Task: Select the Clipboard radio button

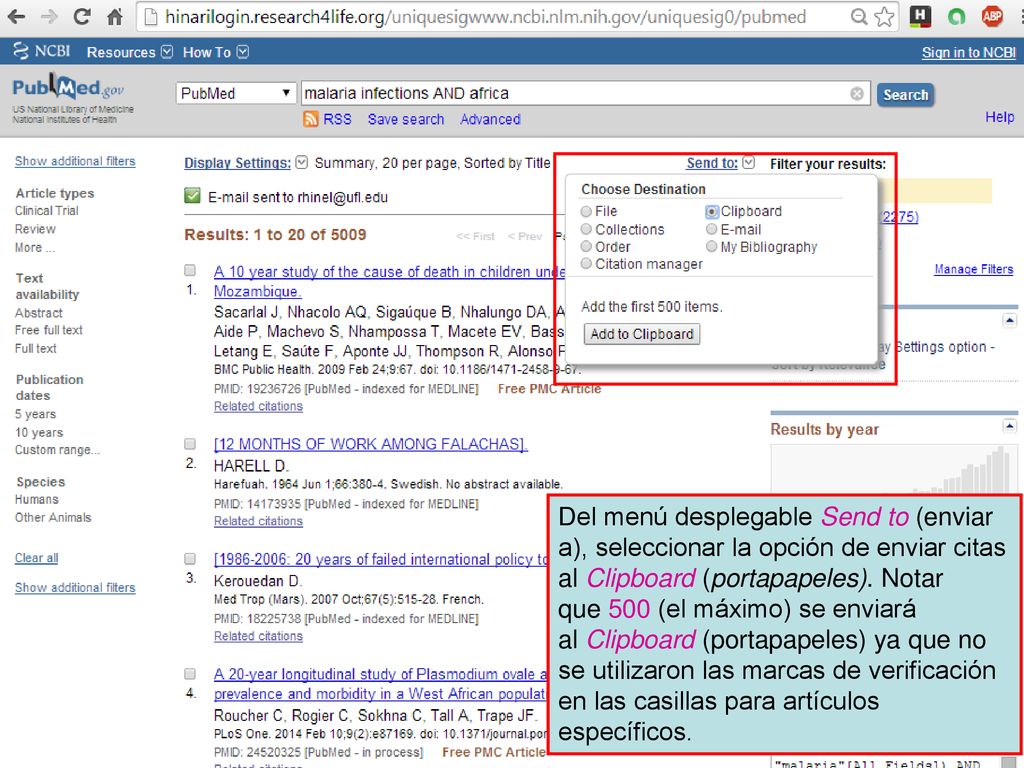Action: [x=712, y=212]
